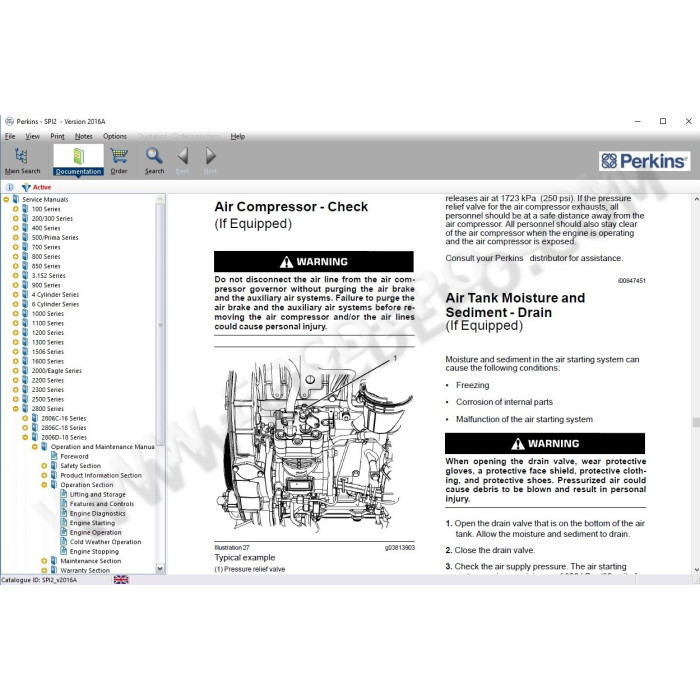Expand the 2806C-16 Series node
This screenshot has width=700, height=700.
(x=25, y=418)
